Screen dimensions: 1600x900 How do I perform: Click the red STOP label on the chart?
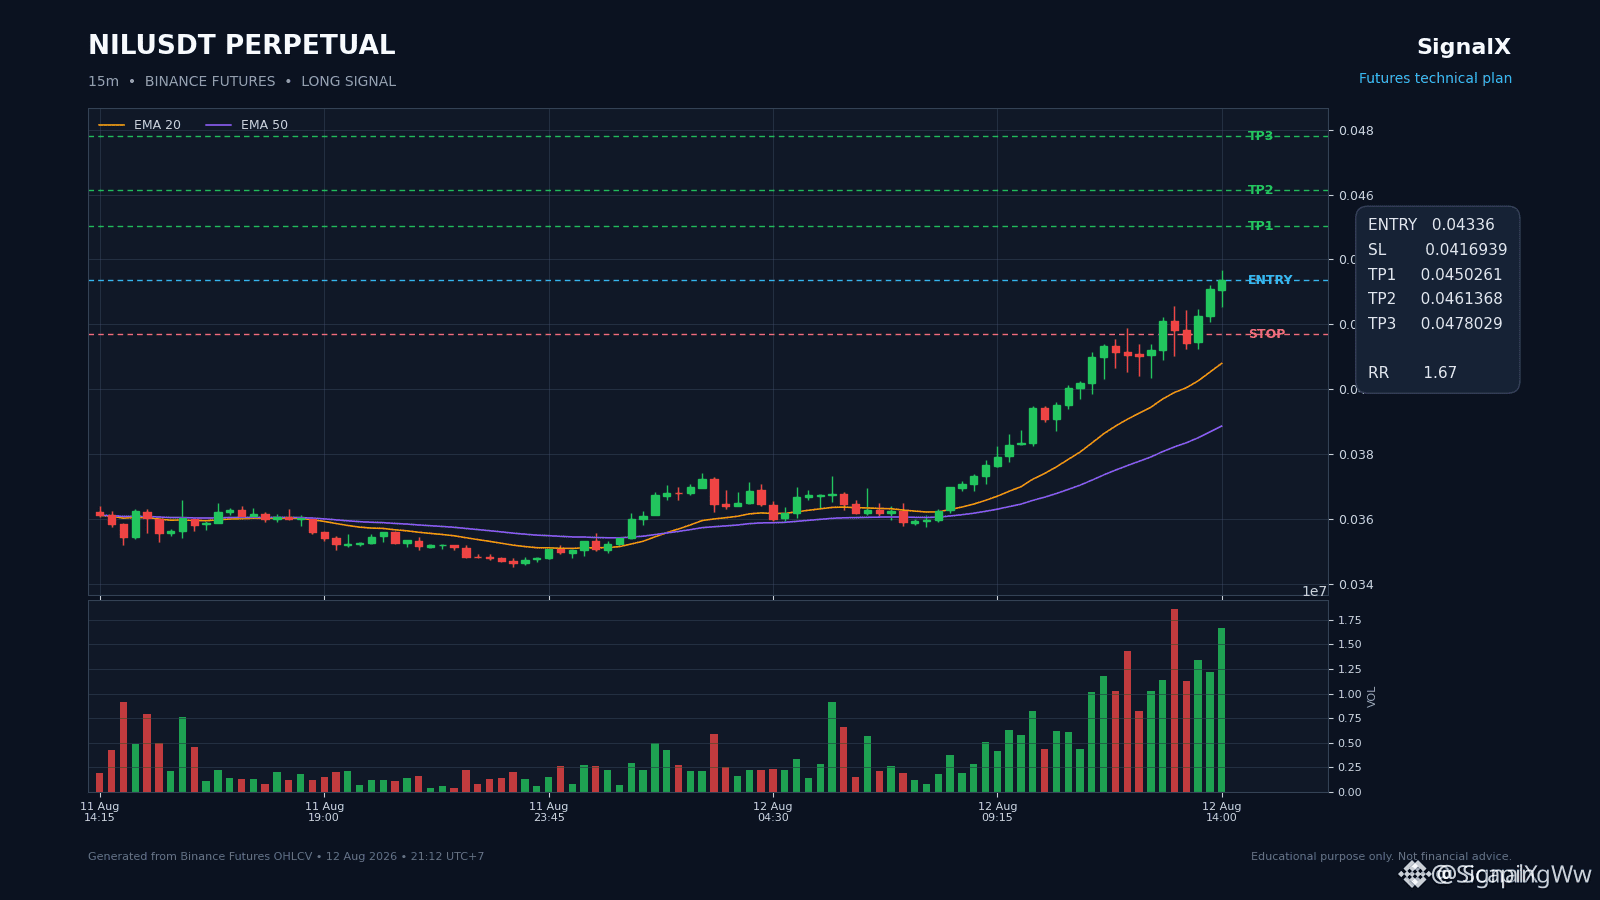tap(1266, 334)
